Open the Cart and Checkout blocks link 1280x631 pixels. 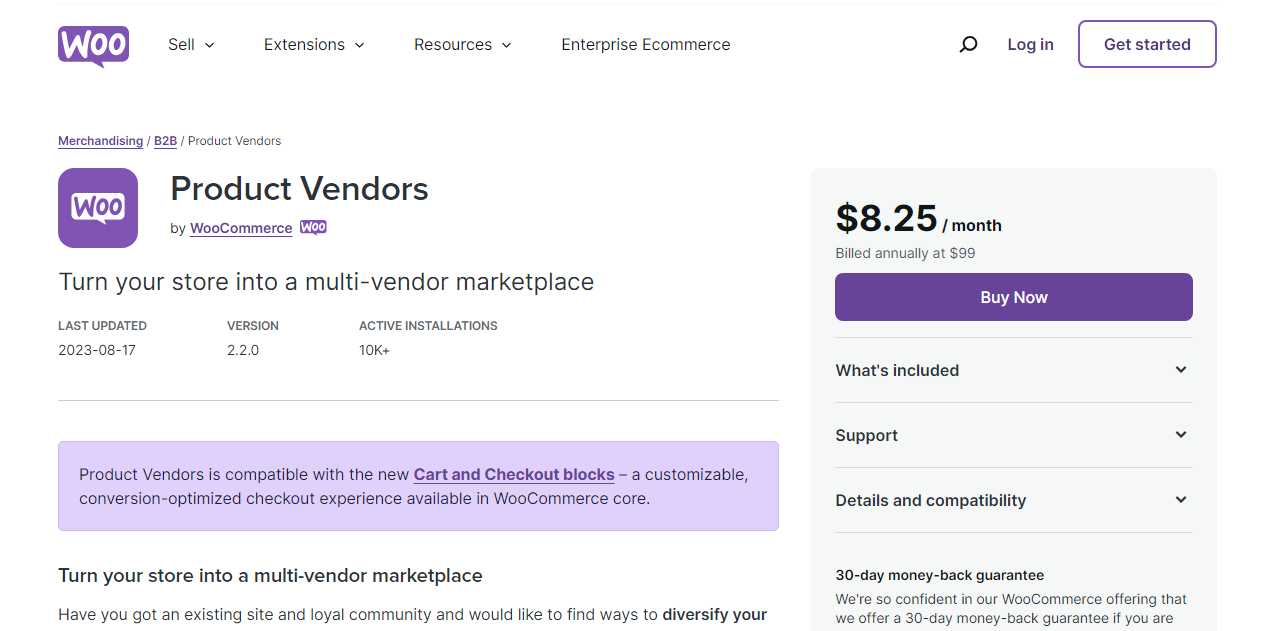tap(513, 474)
